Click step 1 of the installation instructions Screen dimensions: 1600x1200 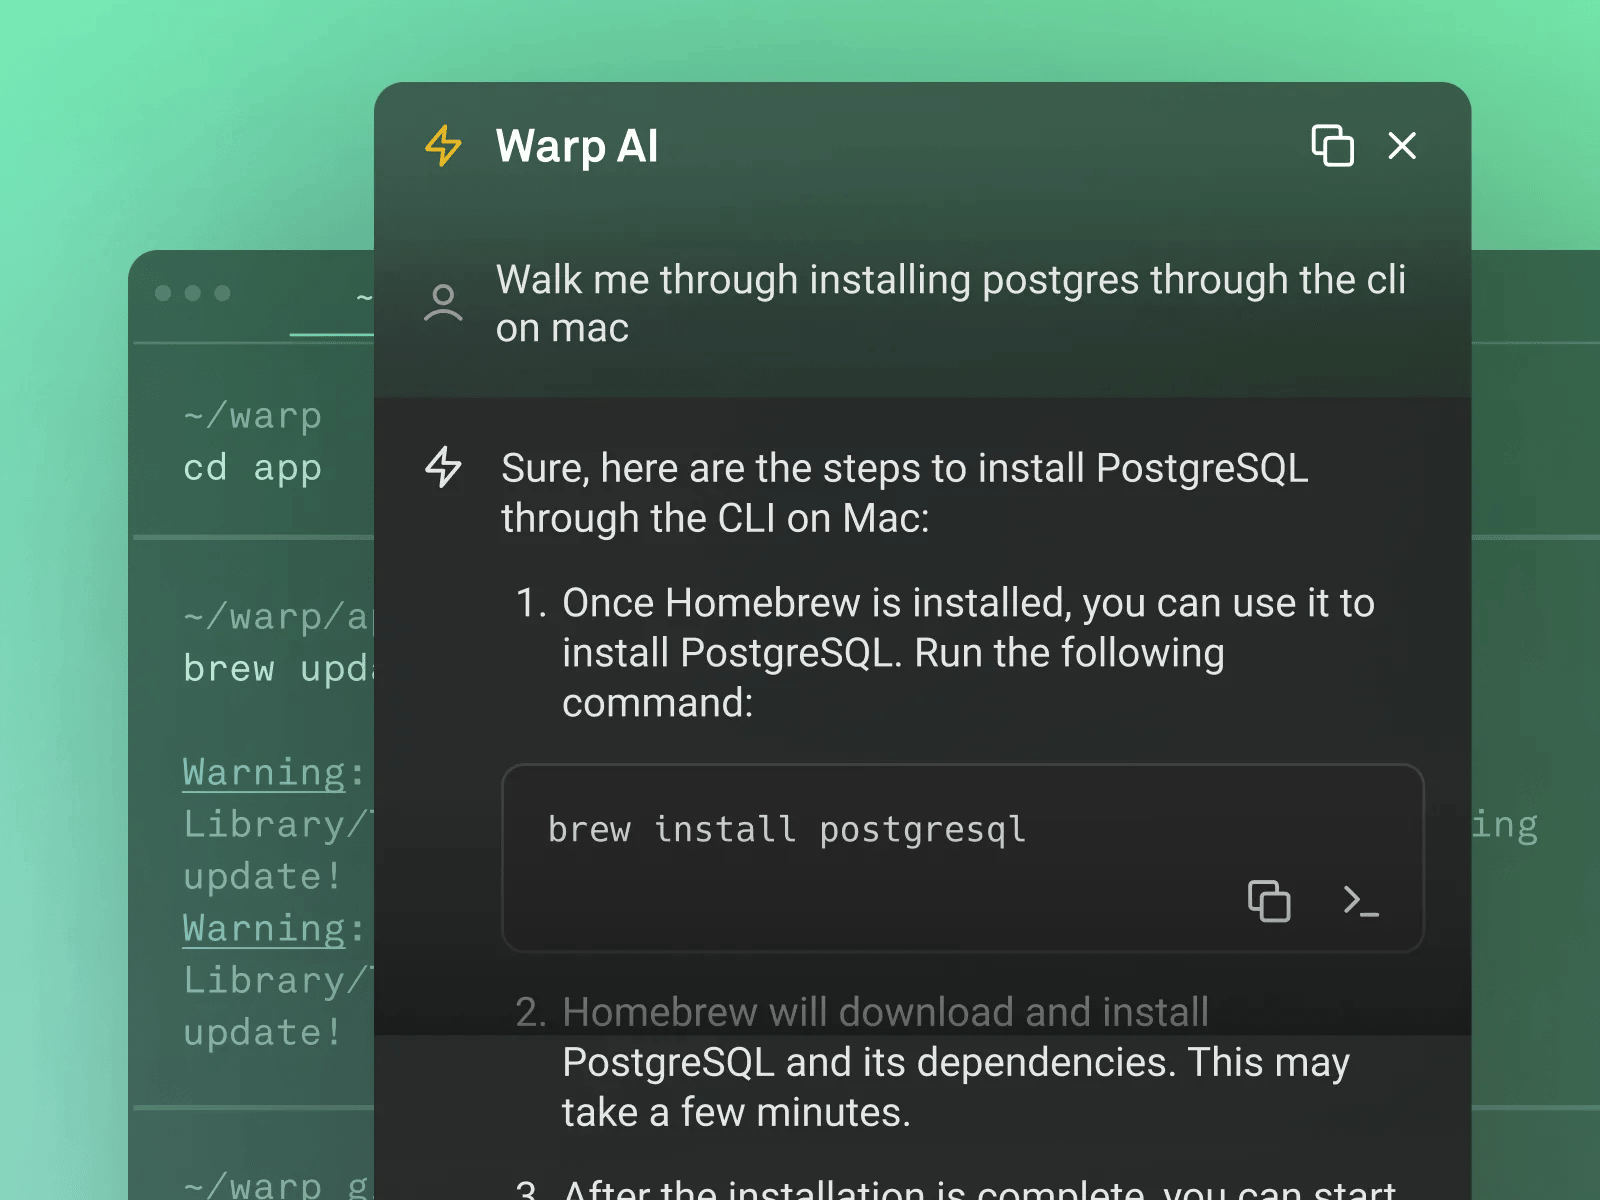968,652
